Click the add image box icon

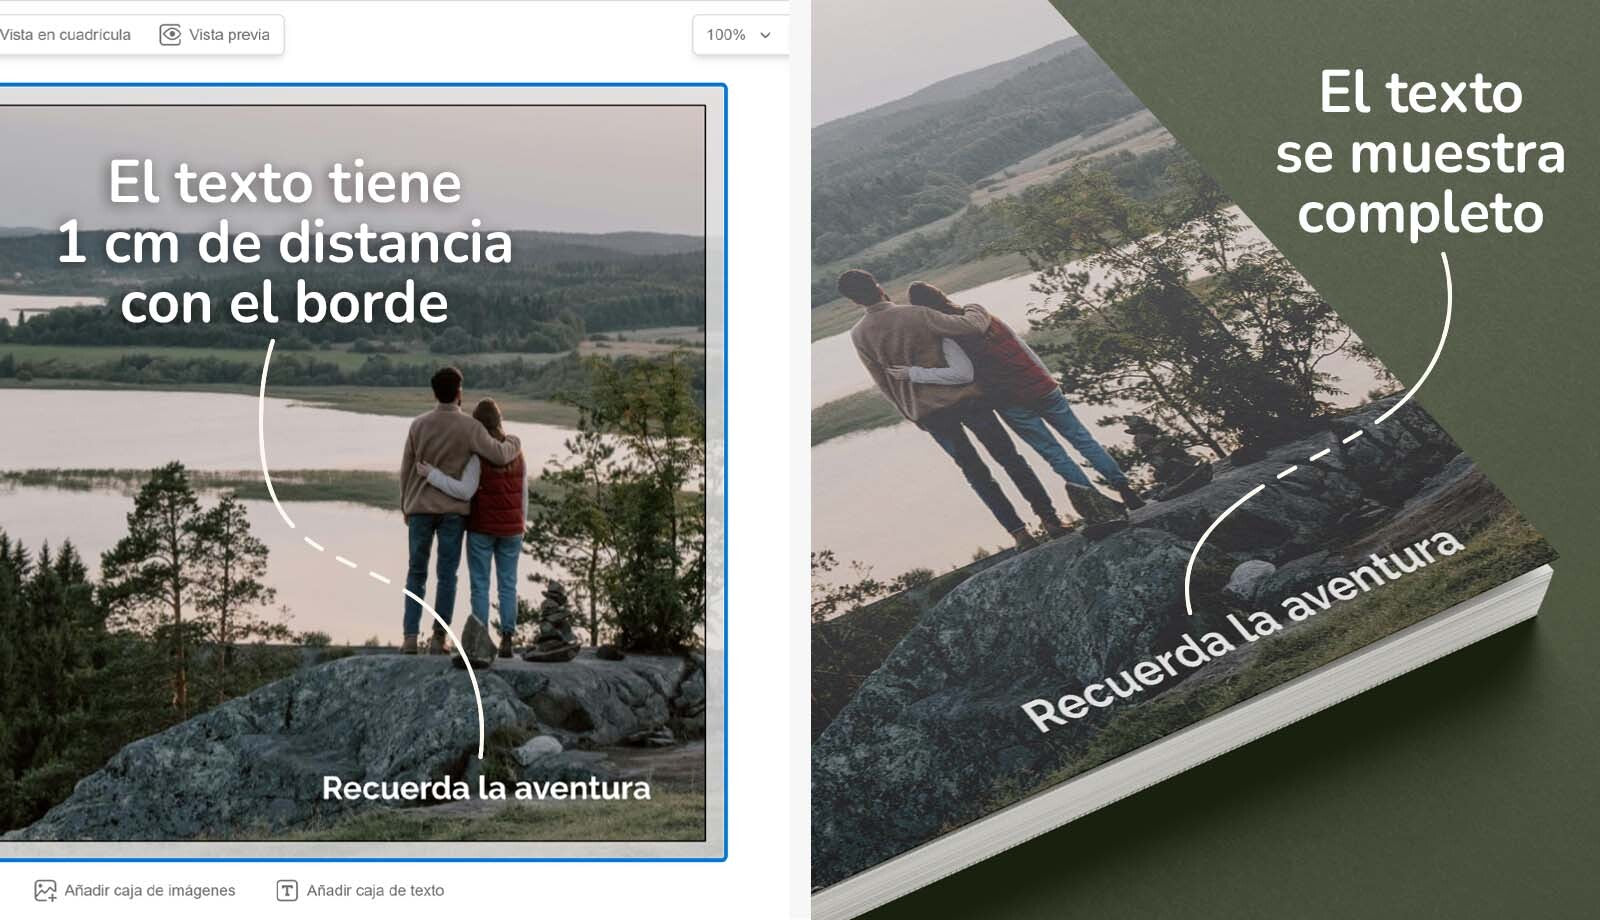[x=45, y=890]
